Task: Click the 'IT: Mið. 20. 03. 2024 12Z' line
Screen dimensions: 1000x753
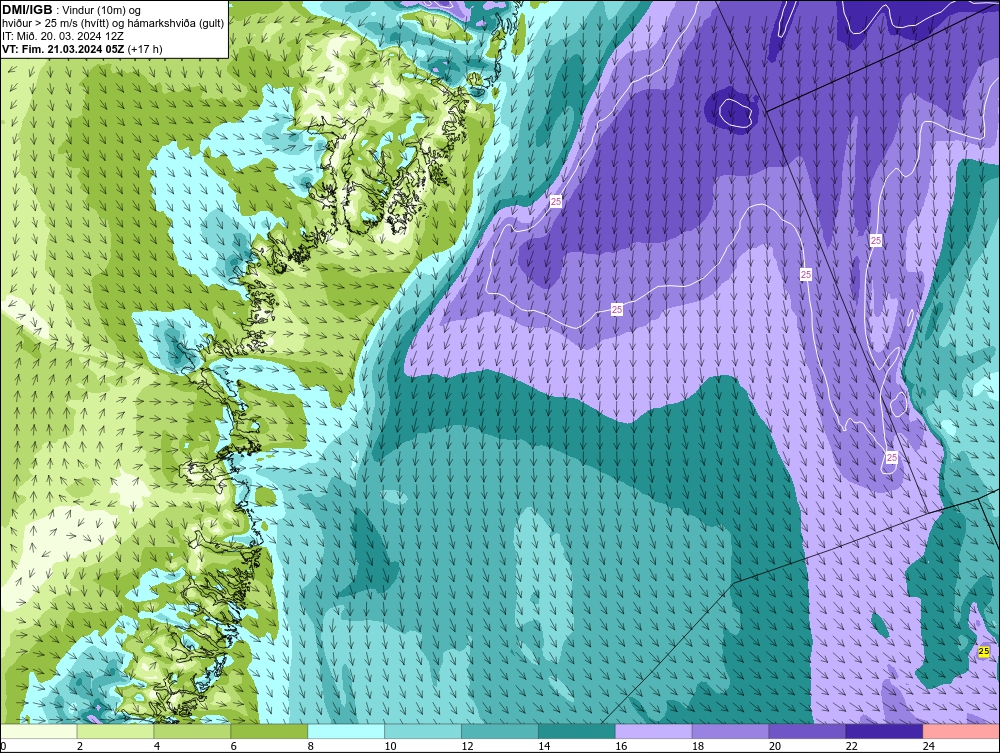Action: [x=62, y=36]
